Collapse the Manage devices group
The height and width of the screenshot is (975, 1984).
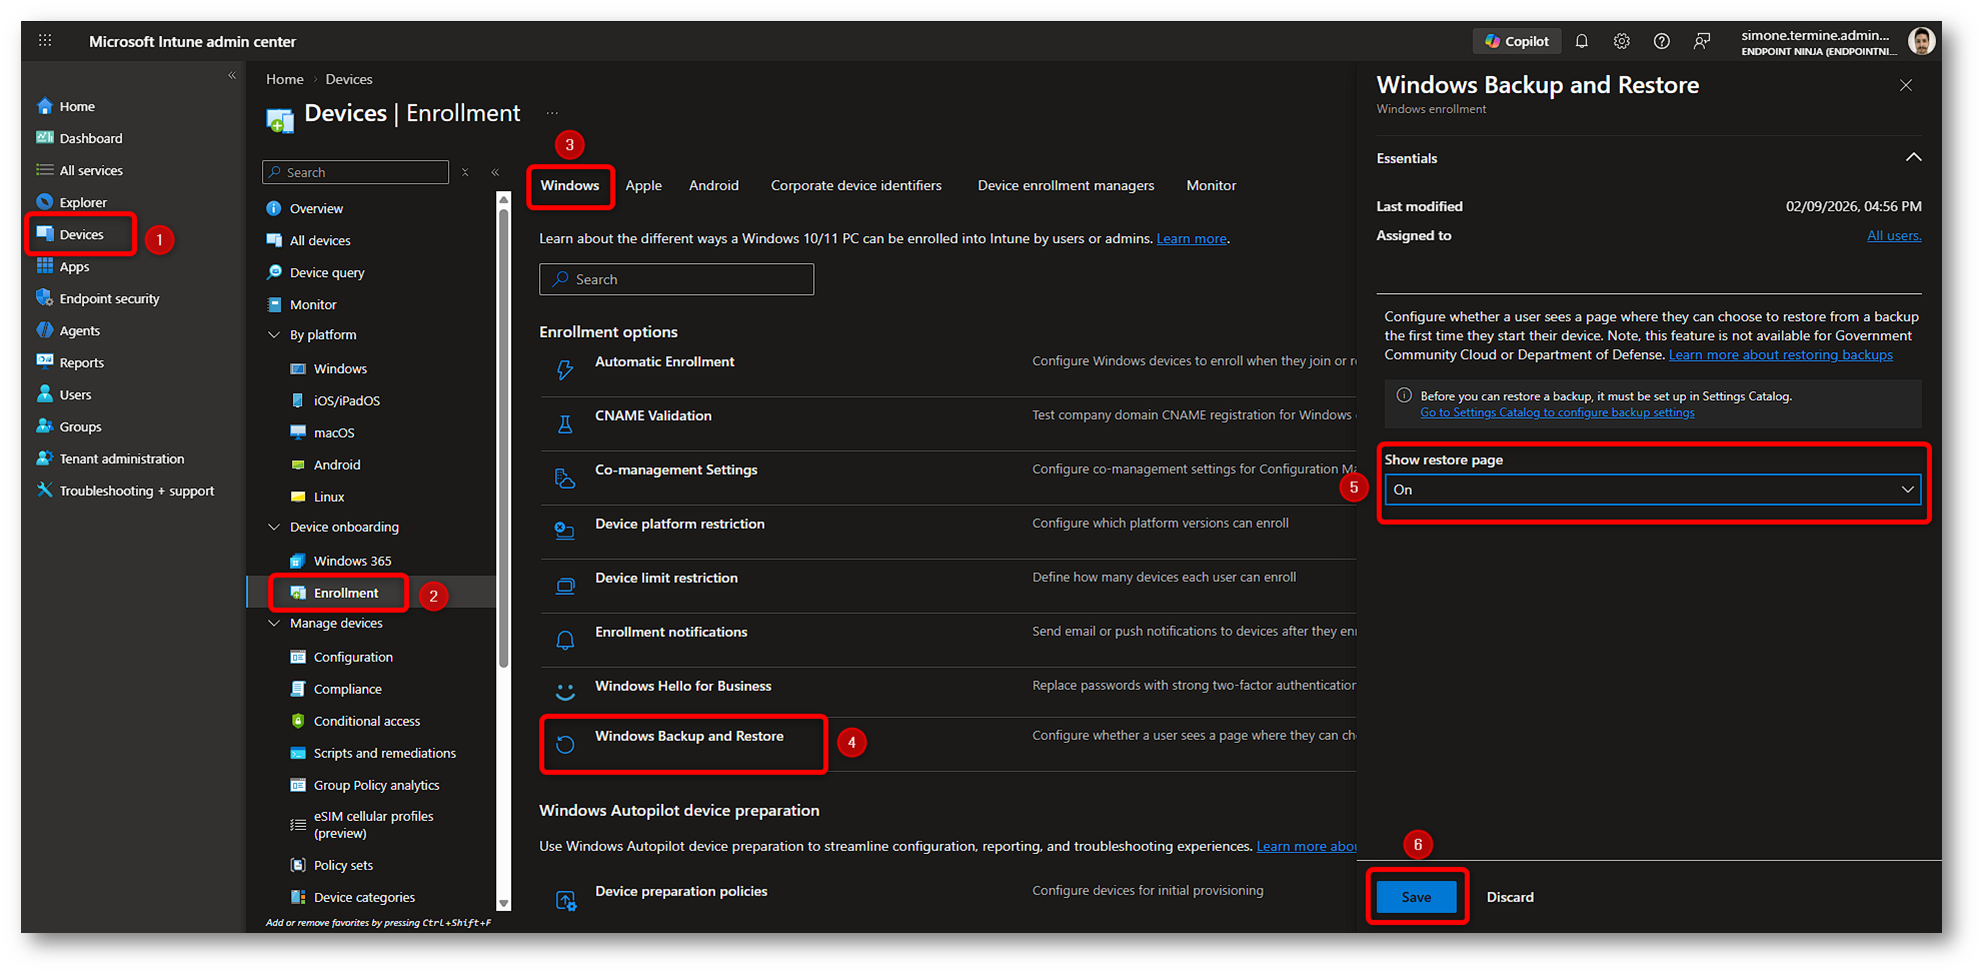tap(274, 622)
